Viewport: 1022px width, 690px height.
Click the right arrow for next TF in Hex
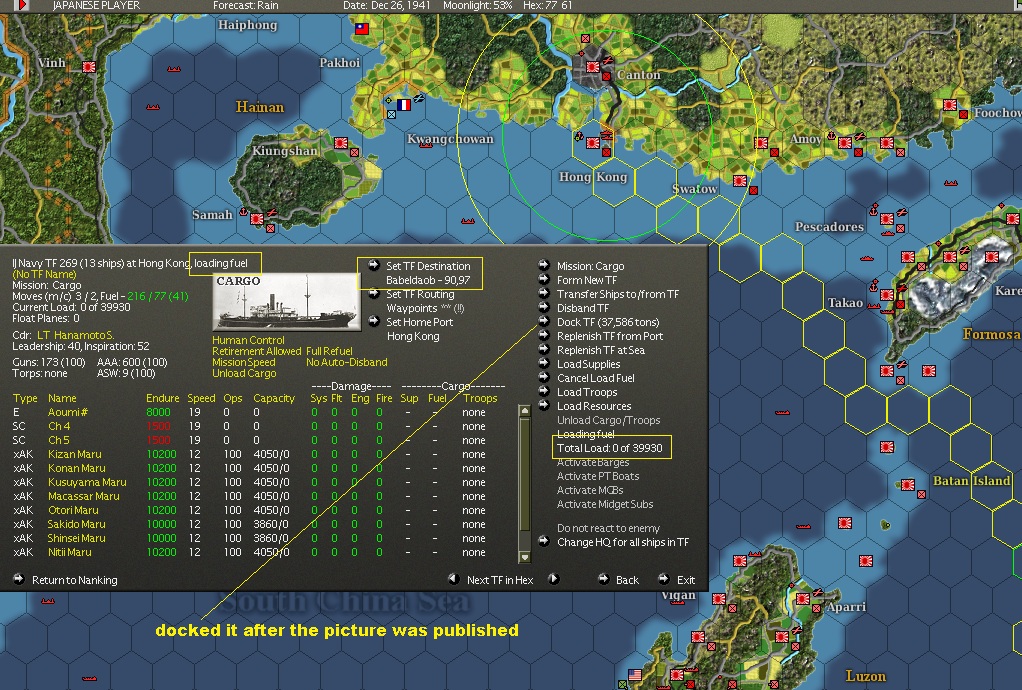point(553,579)
